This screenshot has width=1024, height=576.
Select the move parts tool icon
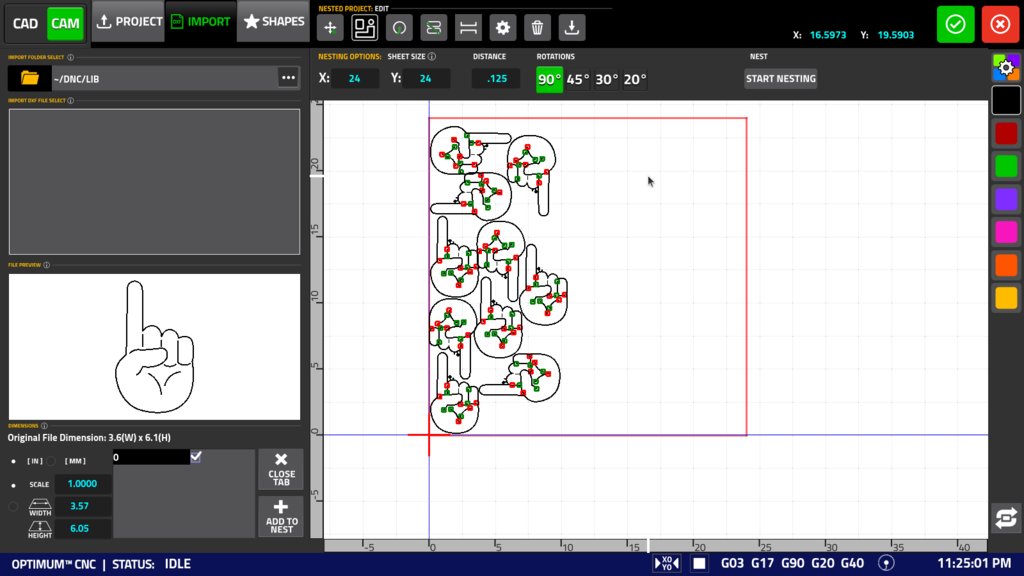[x=330, y=27]
